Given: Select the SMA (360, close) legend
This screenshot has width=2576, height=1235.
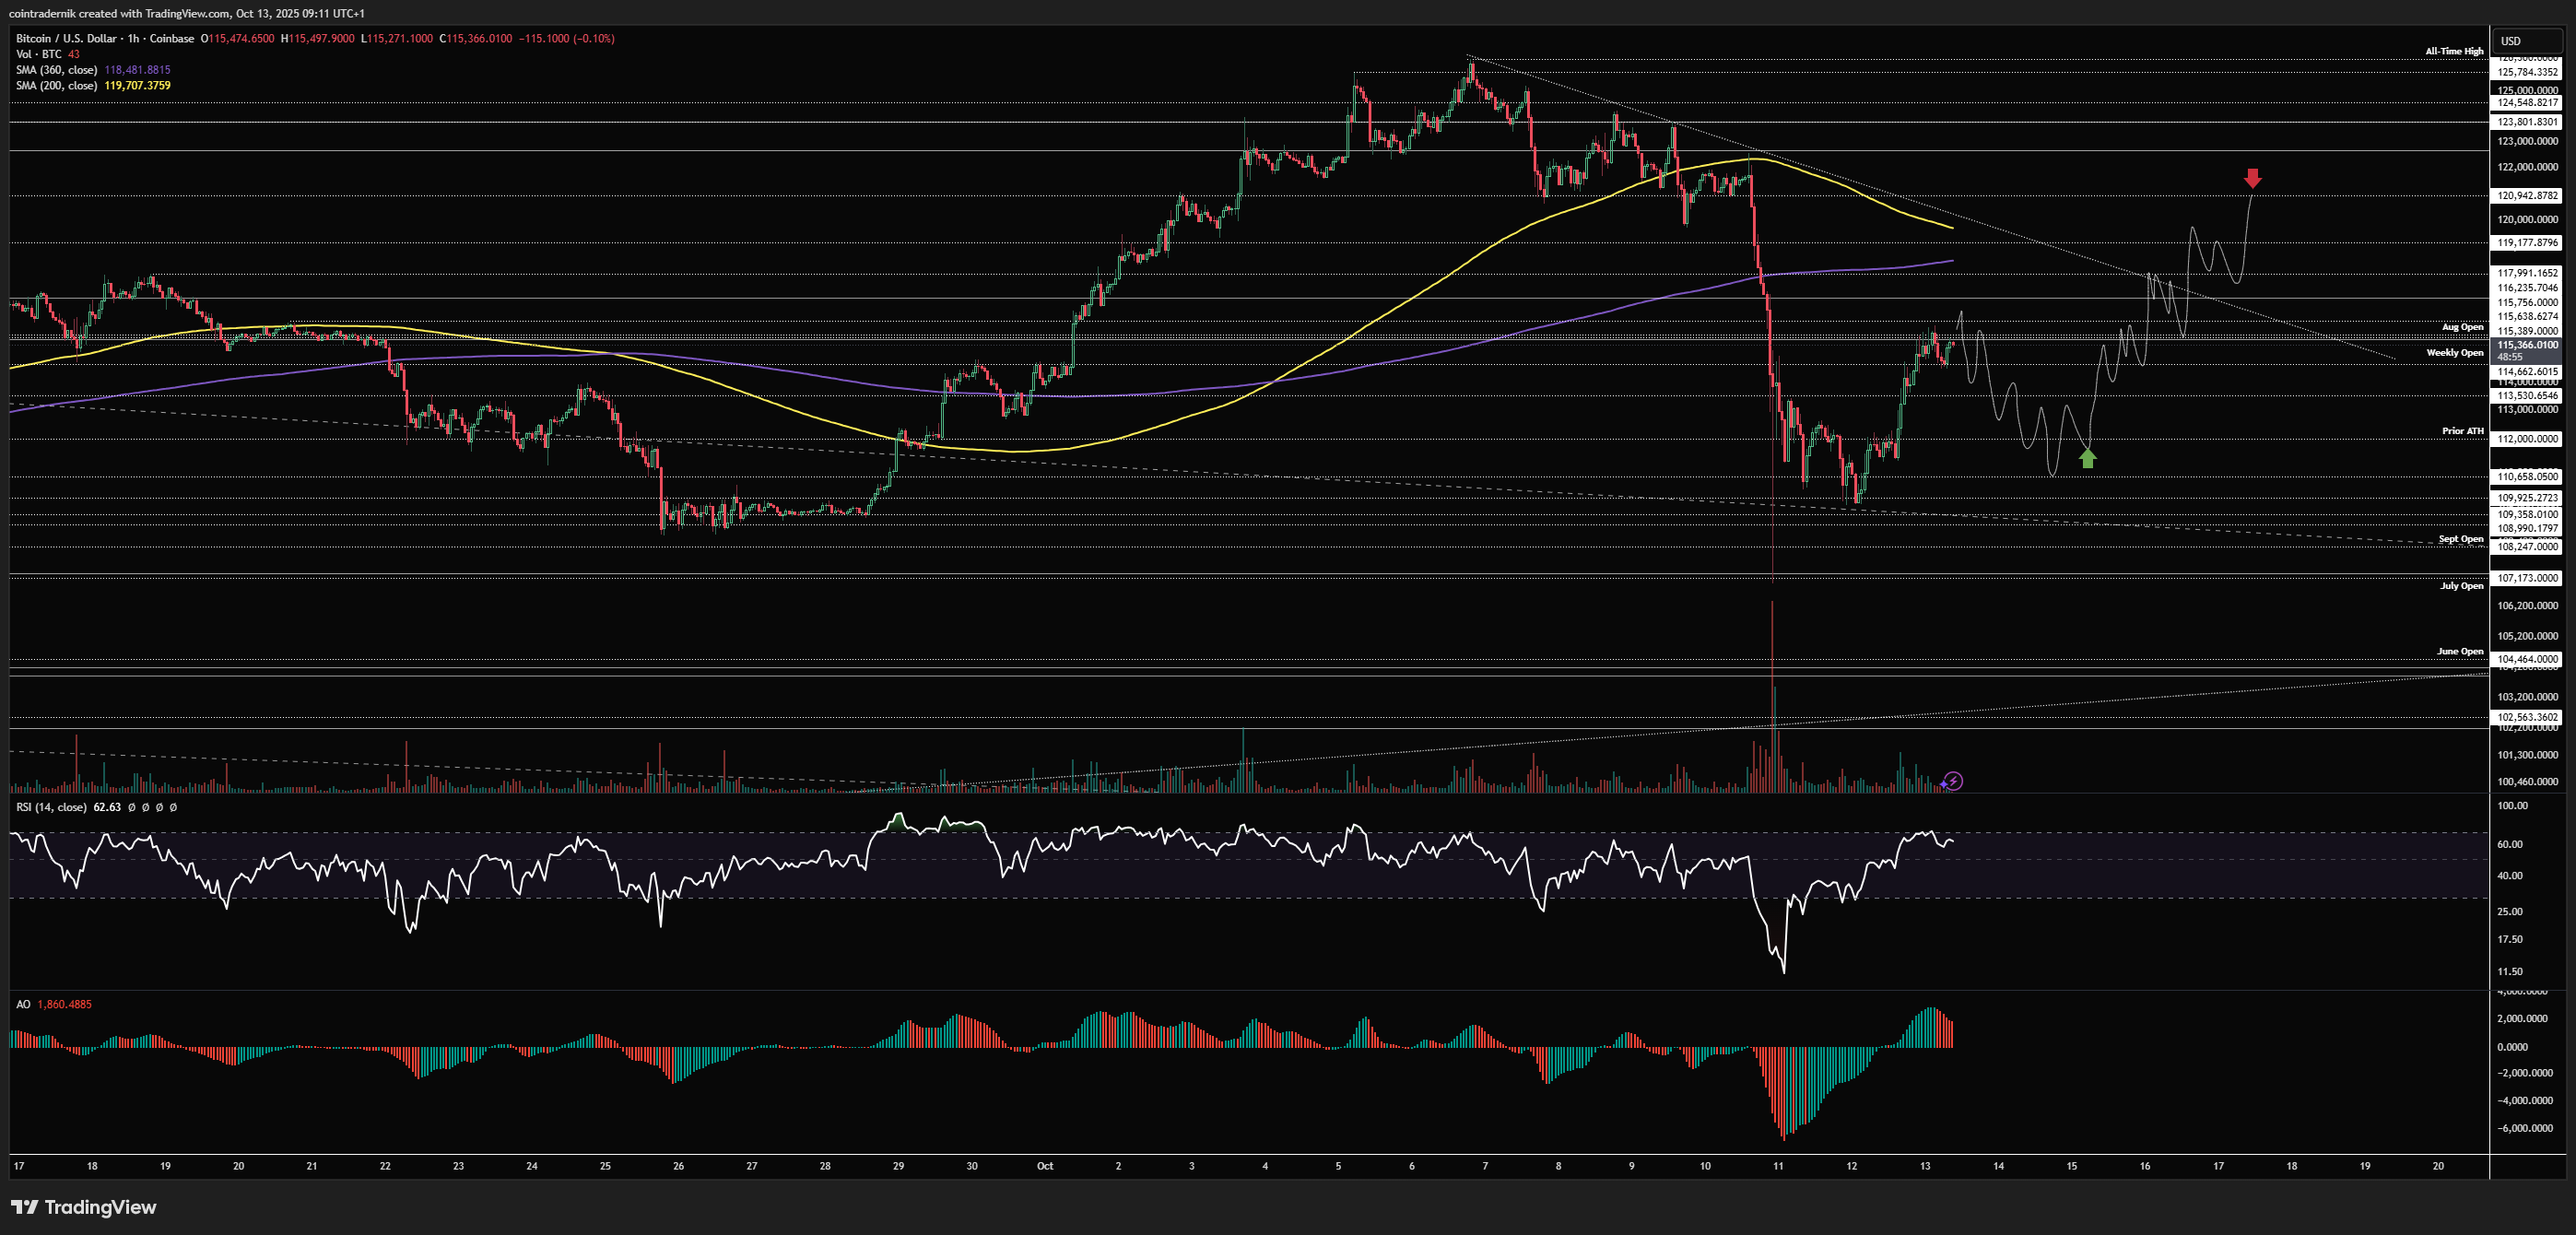Looking at the screenshot, I should pyautogui.click(x=57, y=70).
